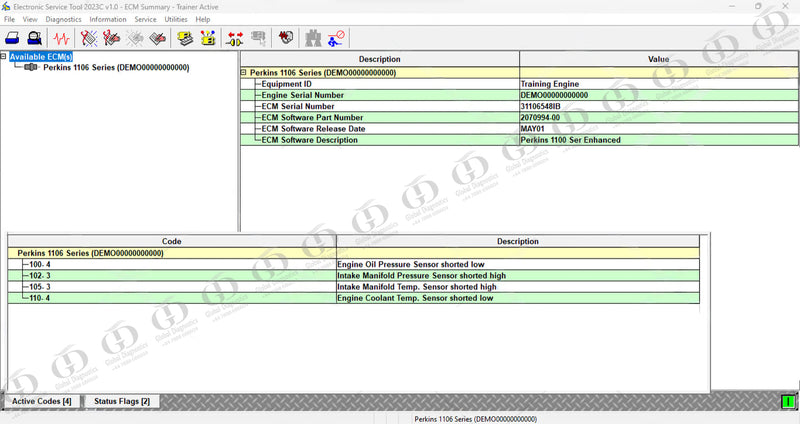Image resolution: width=800 pixels, height=424 pixels.
Task: Click the greyed-out WinFlash icon
Action: [x=258, y=38]
